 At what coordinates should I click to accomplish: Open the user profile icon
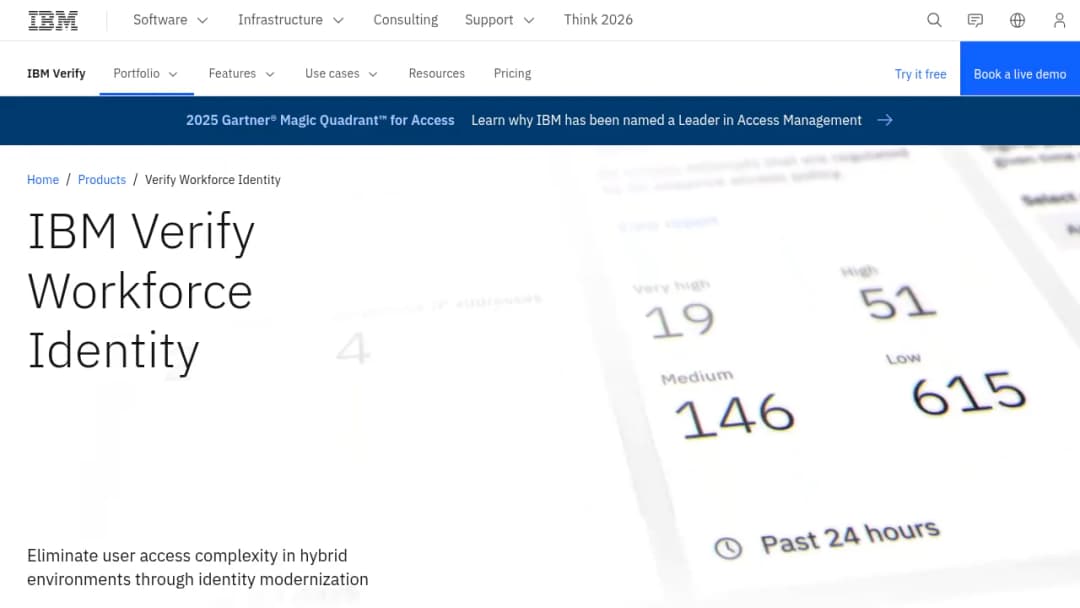[x=1059, y=20]
